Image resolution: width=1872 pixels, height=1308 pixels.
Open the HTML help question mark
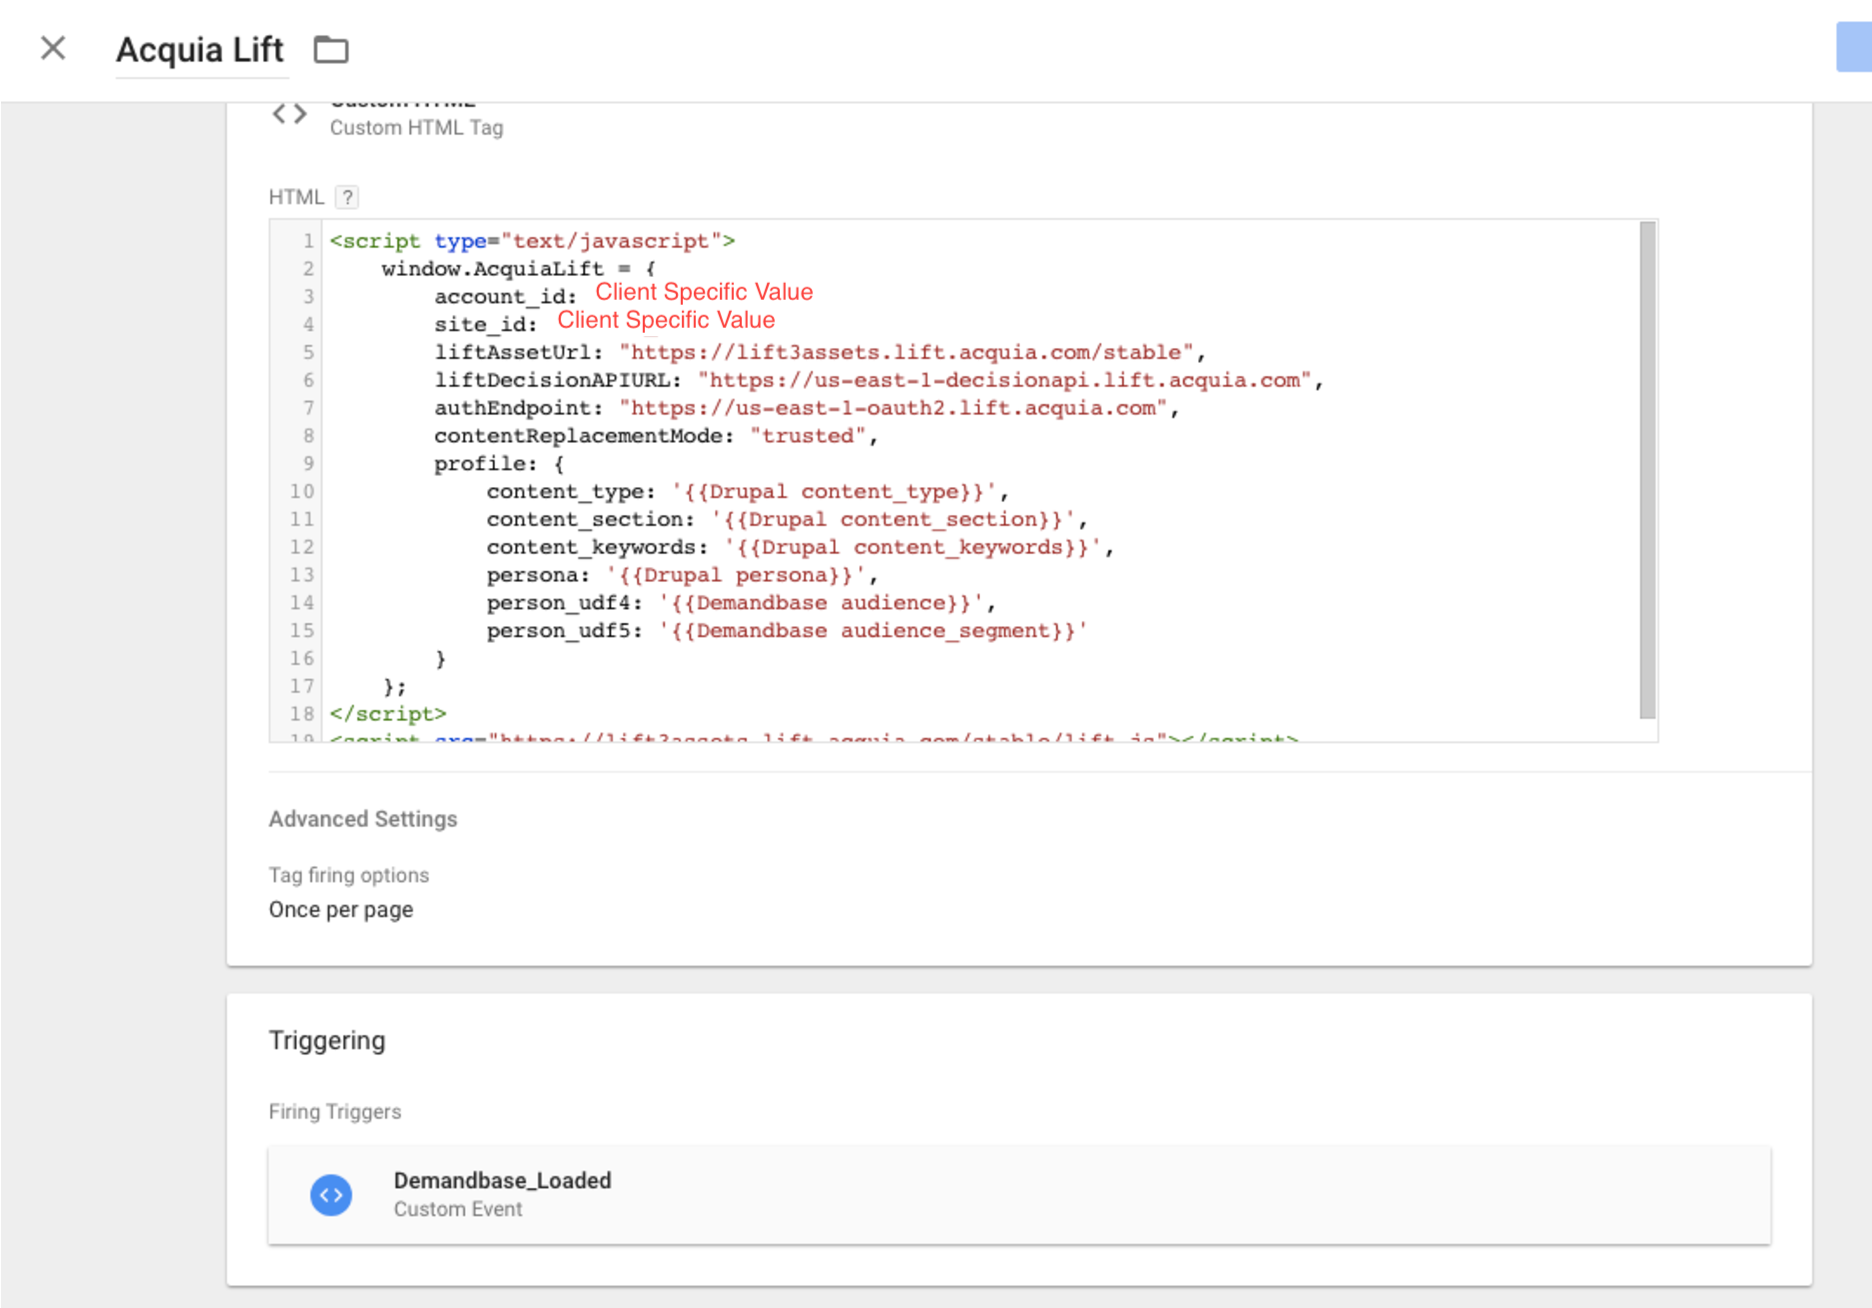coord(347,197)
